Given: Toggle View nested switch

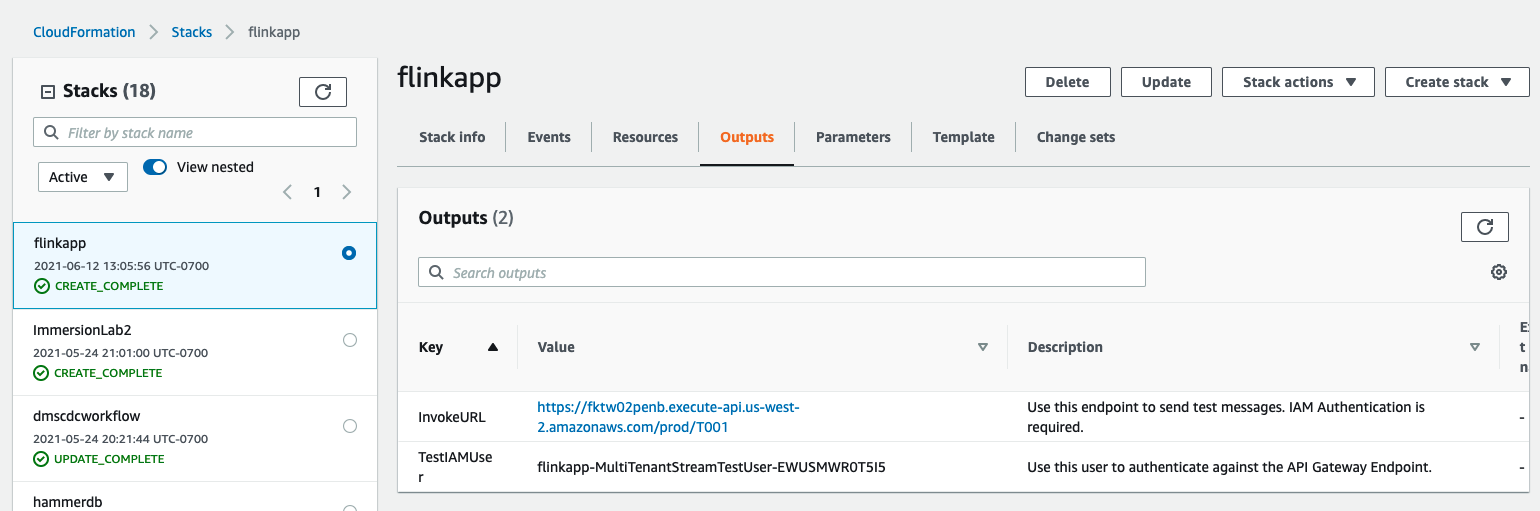Looking at the screenshot, I should point(155,167).
